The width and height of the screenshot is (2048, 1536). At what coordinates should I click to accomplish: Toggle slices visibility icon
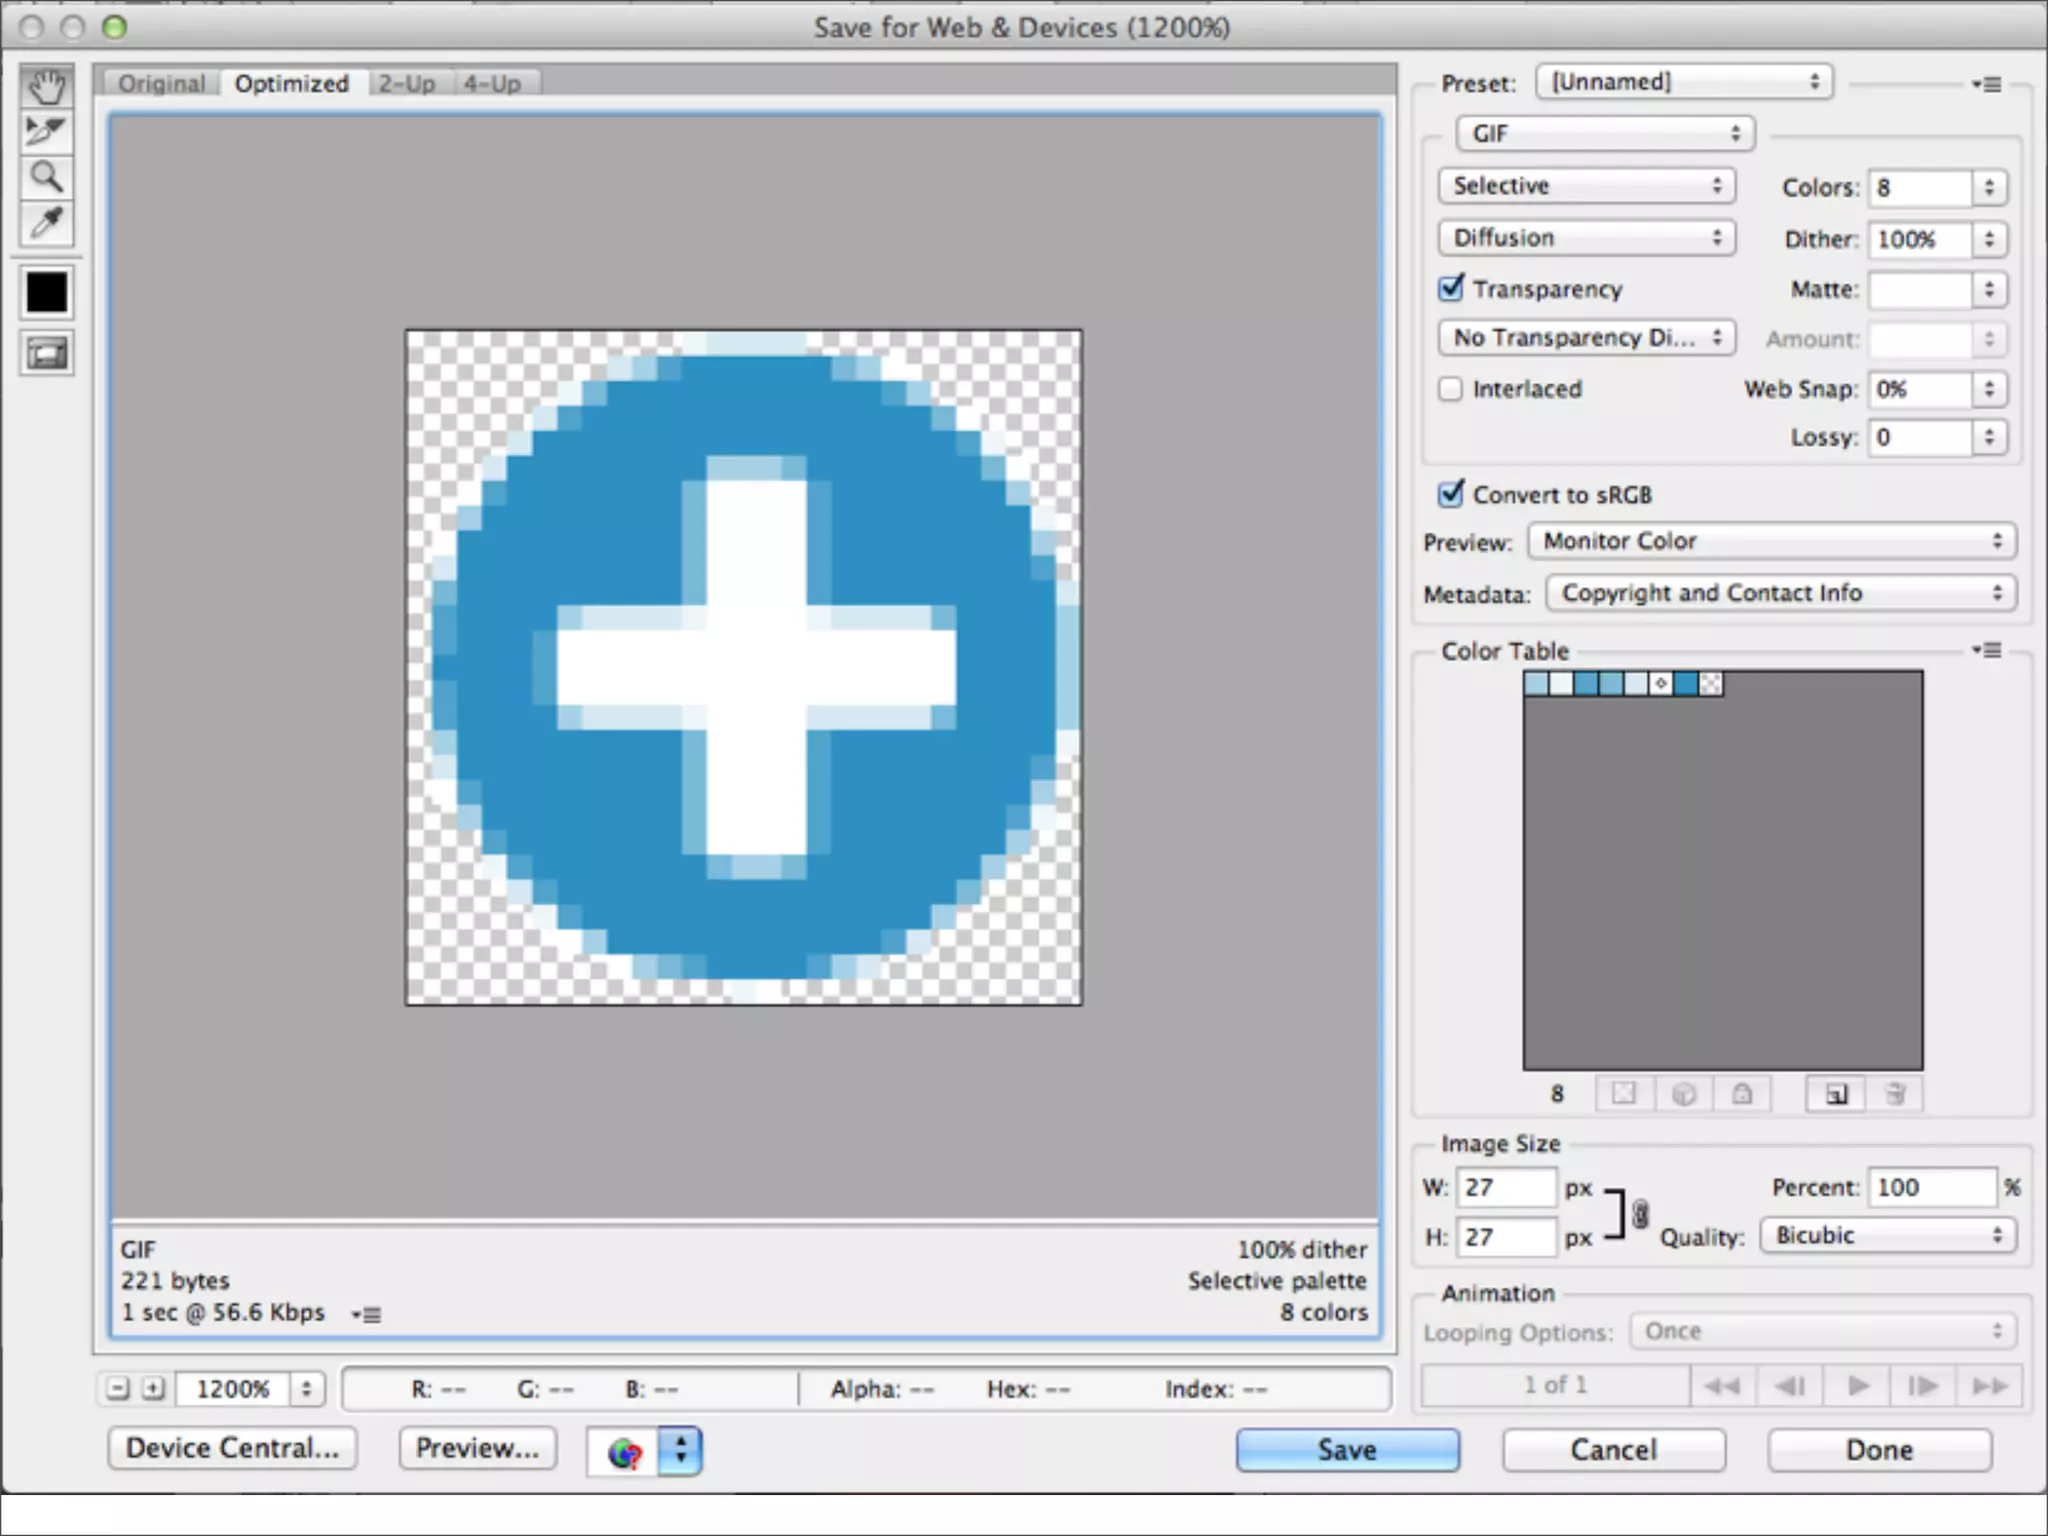click(x=46, y=353)
